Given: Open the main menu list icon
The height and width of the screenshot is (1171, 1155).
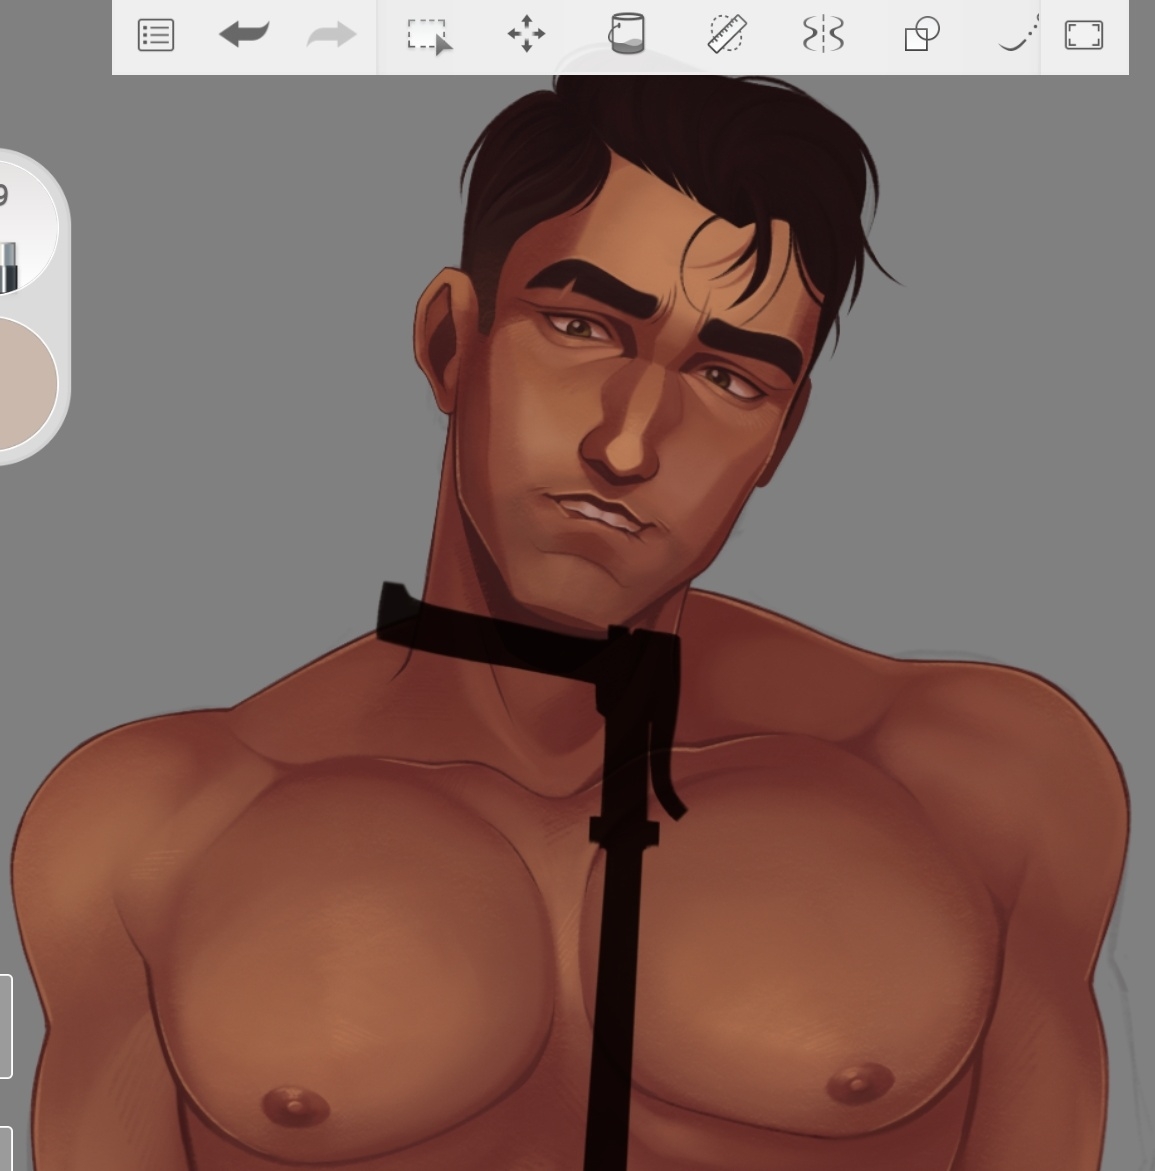Looking at the screenshot, I should pyautogui.click(x=156, y=36).
